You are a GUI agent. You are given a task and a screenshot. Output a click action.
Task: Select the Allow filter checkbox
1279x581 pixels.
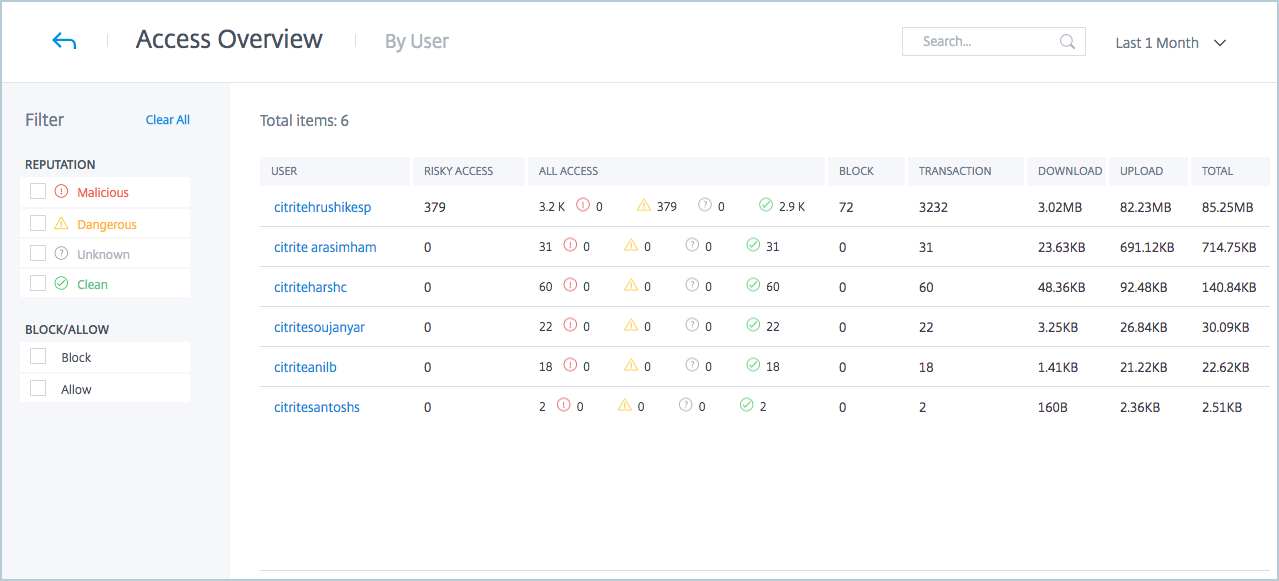point(38,389)
